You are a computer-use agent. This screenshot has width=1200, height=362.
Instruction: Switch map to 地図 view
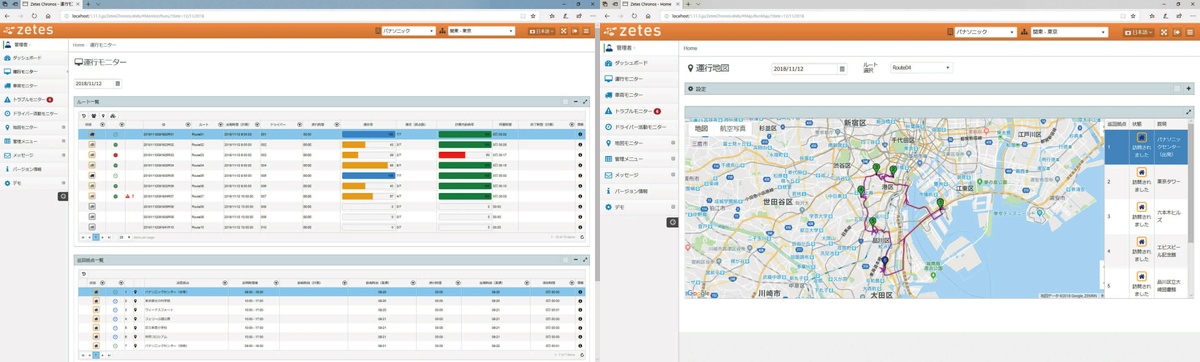click(x=701, y=128)
